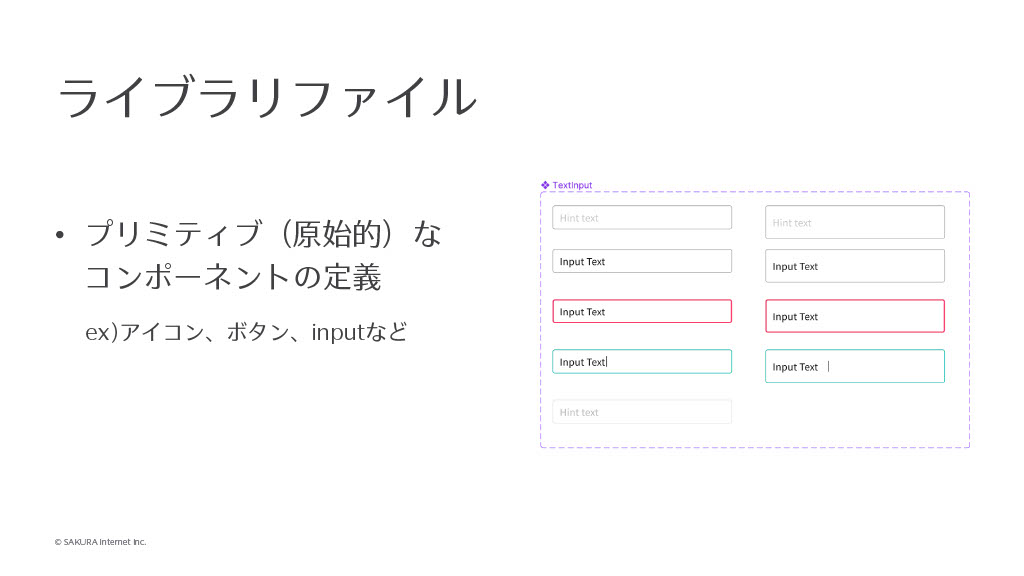Click the slide title ライブラリファイル

[x=266, y=98]
